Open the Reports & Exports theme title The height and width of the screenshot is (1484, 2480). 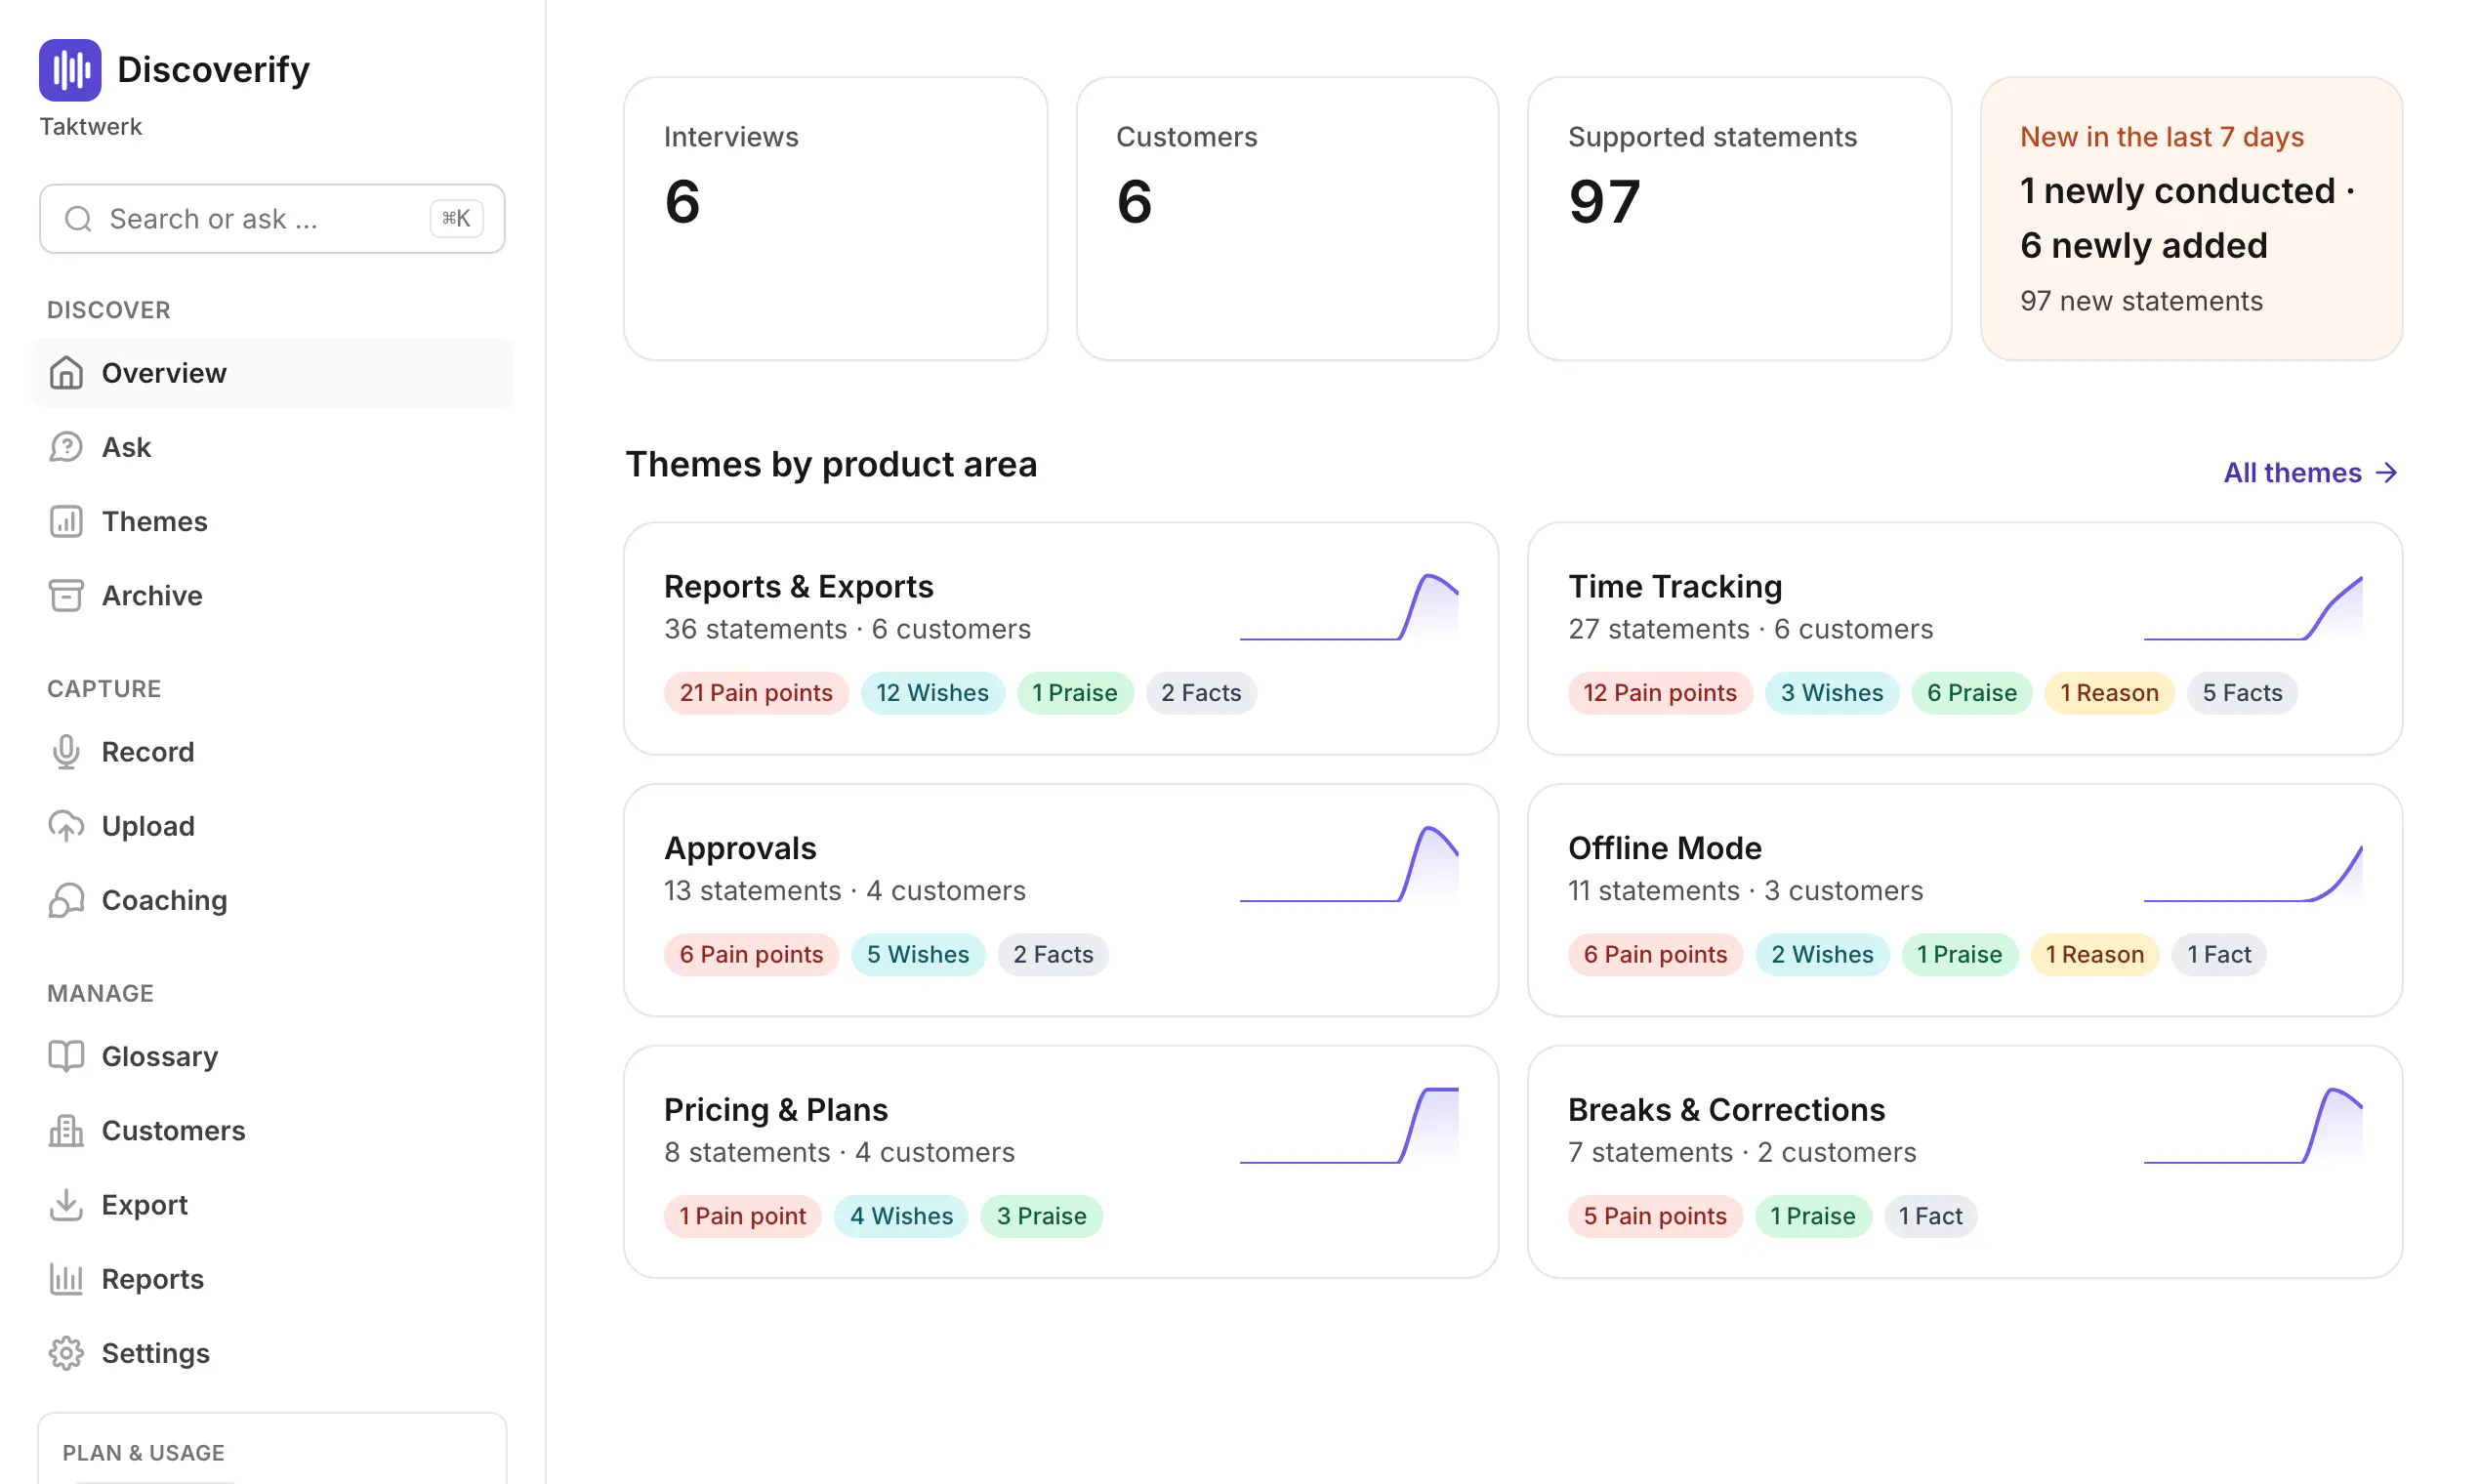[x=798, y=587]
